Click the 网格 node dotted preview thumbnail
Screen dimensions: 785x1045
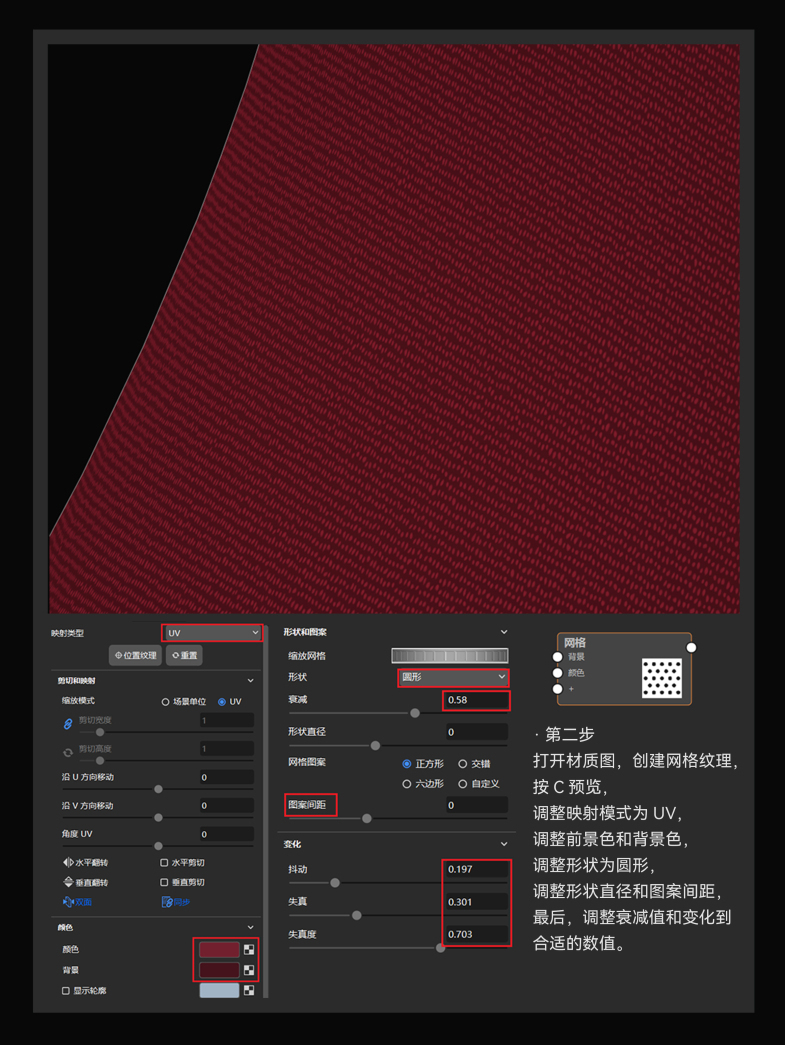[661, 678]
